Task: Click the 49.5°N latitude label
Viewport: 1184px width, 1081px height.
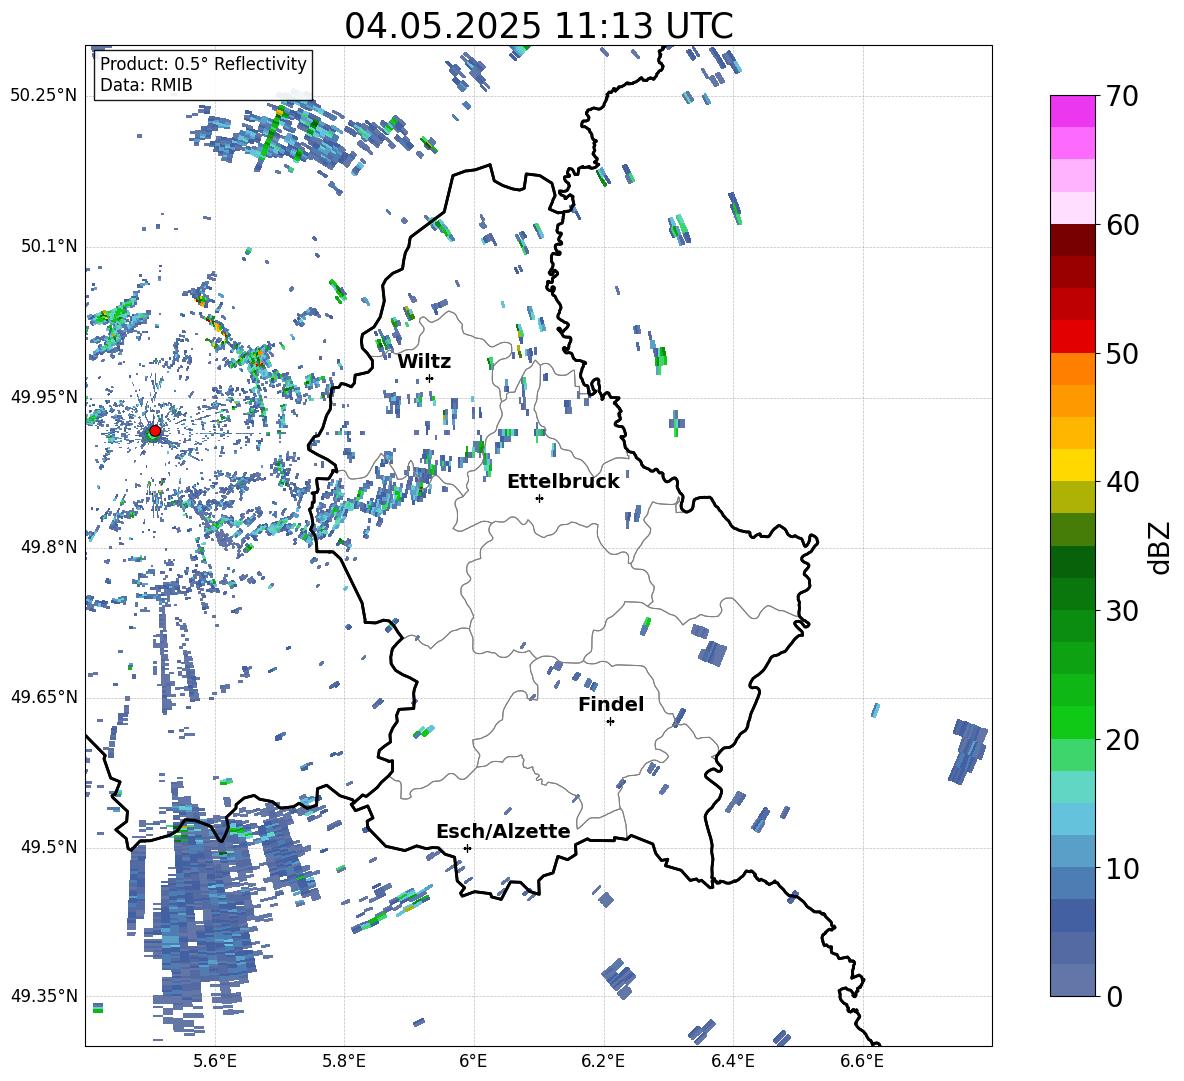Action: coord(49,846)
